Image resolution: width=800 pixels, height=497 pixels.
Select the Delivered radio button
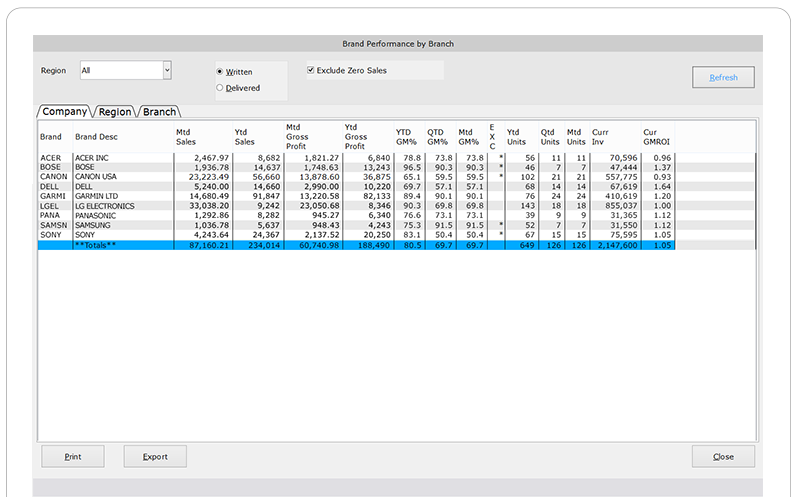coord(220,88)
